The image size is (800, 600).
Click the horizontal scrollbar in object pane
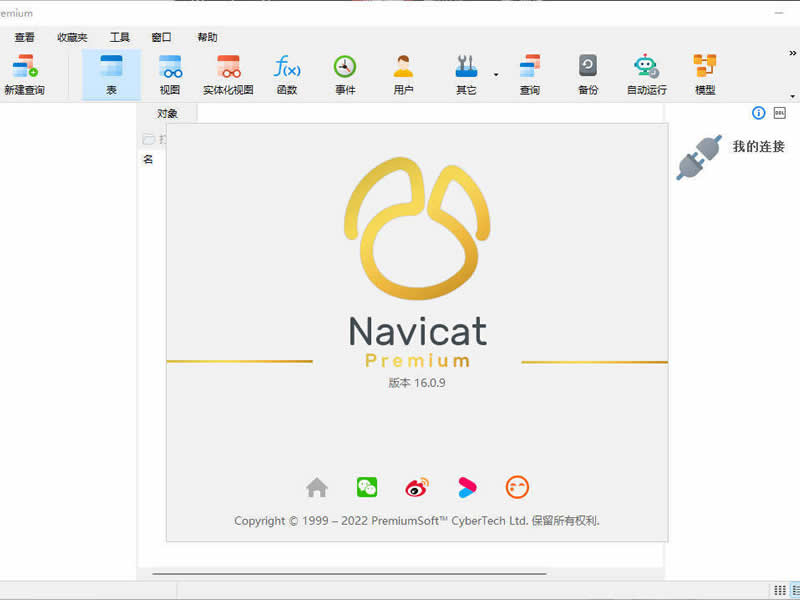pos(349,574)
